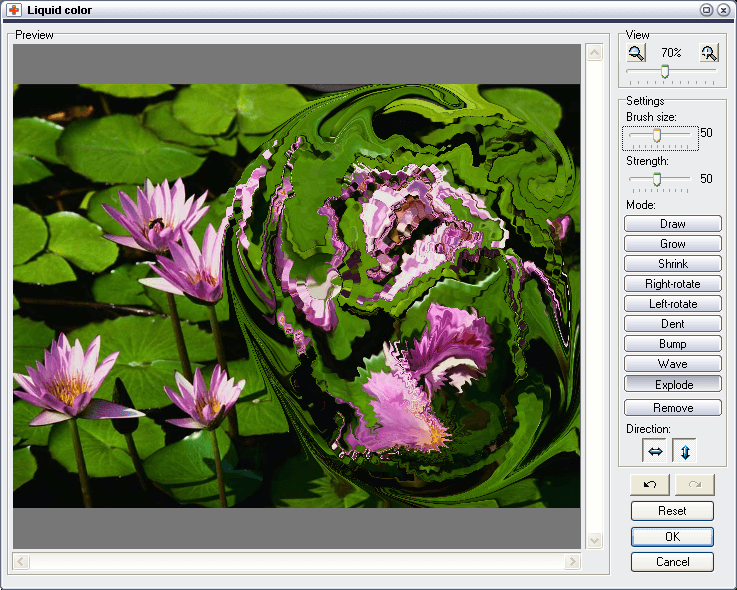Click Cancel to discard changes
737x590 pixels.
[672, 562]
